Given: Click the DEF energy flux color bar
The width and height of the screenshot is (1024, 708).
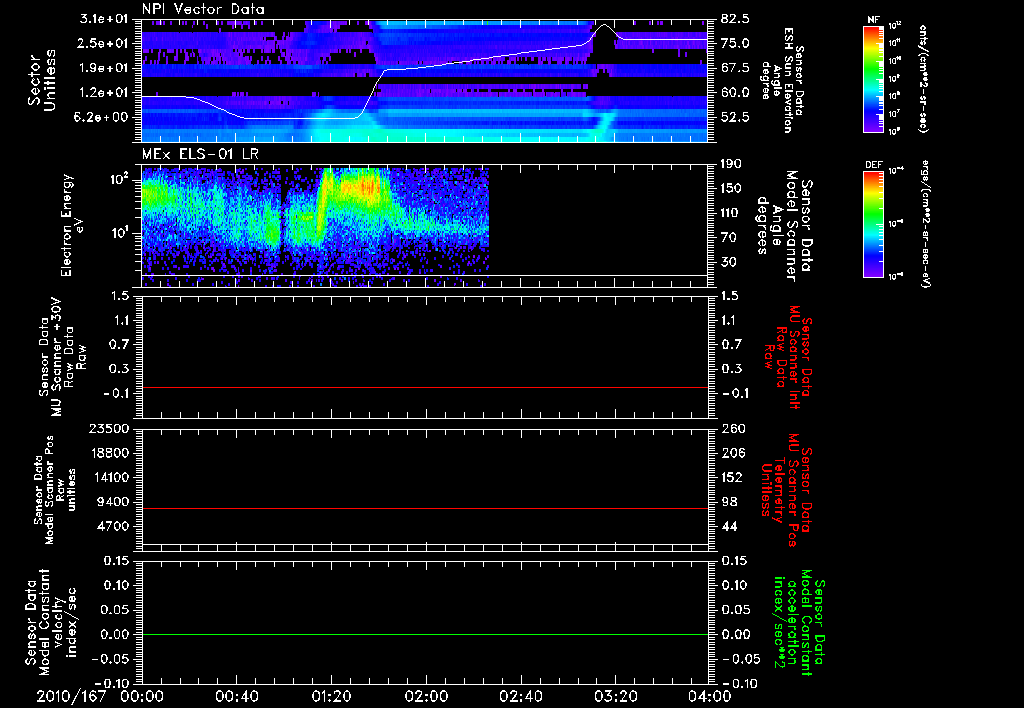Looking at the screenshot, I should click(x=874, y=224).
